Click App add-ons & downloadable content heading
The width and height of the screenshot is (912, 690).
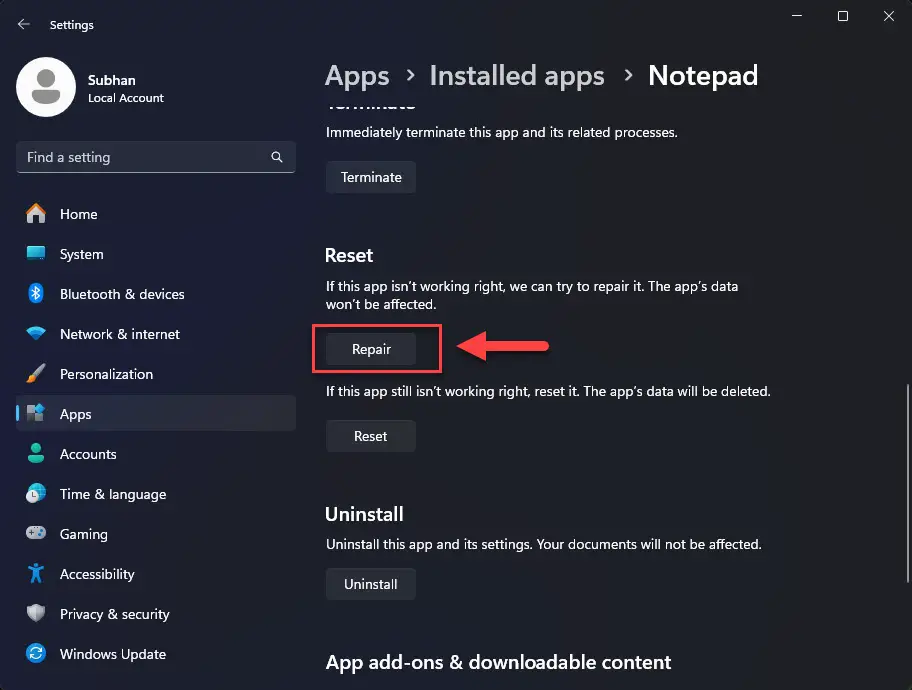click(x=498, y=662)
